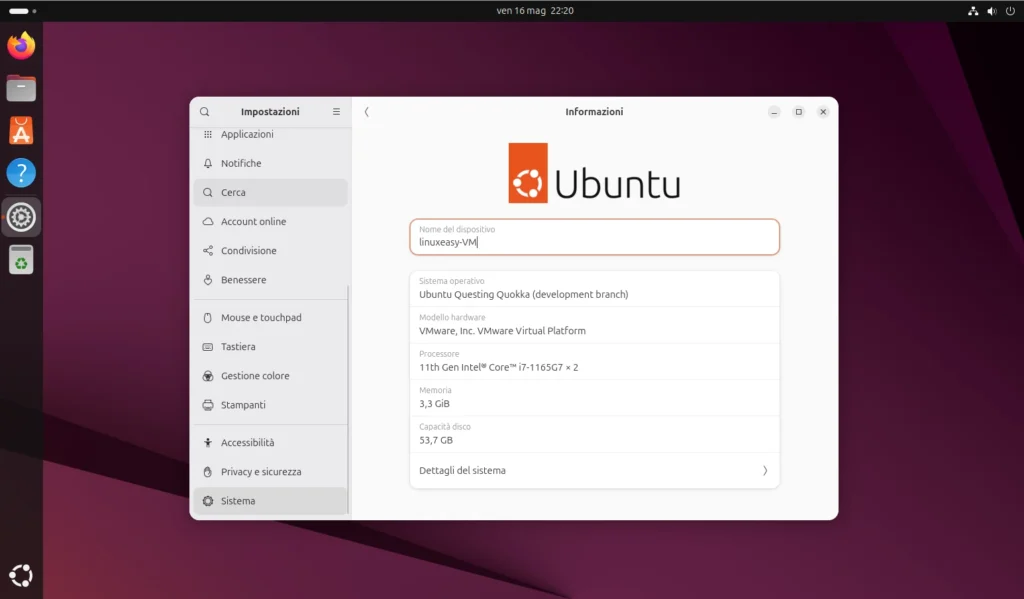
Task: Click the VMware Virtual Platform hardware row
Action: click(x=594, y=325)
